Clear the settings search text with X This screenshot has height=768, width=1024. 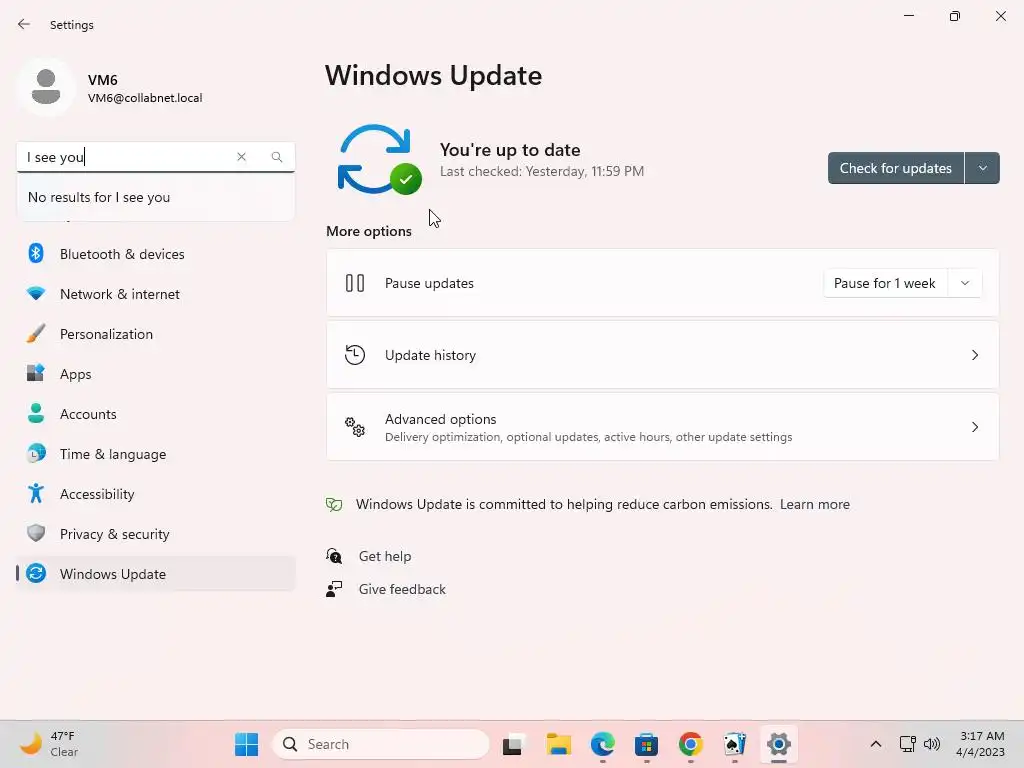pyautogui.click(x=242, y=157)
